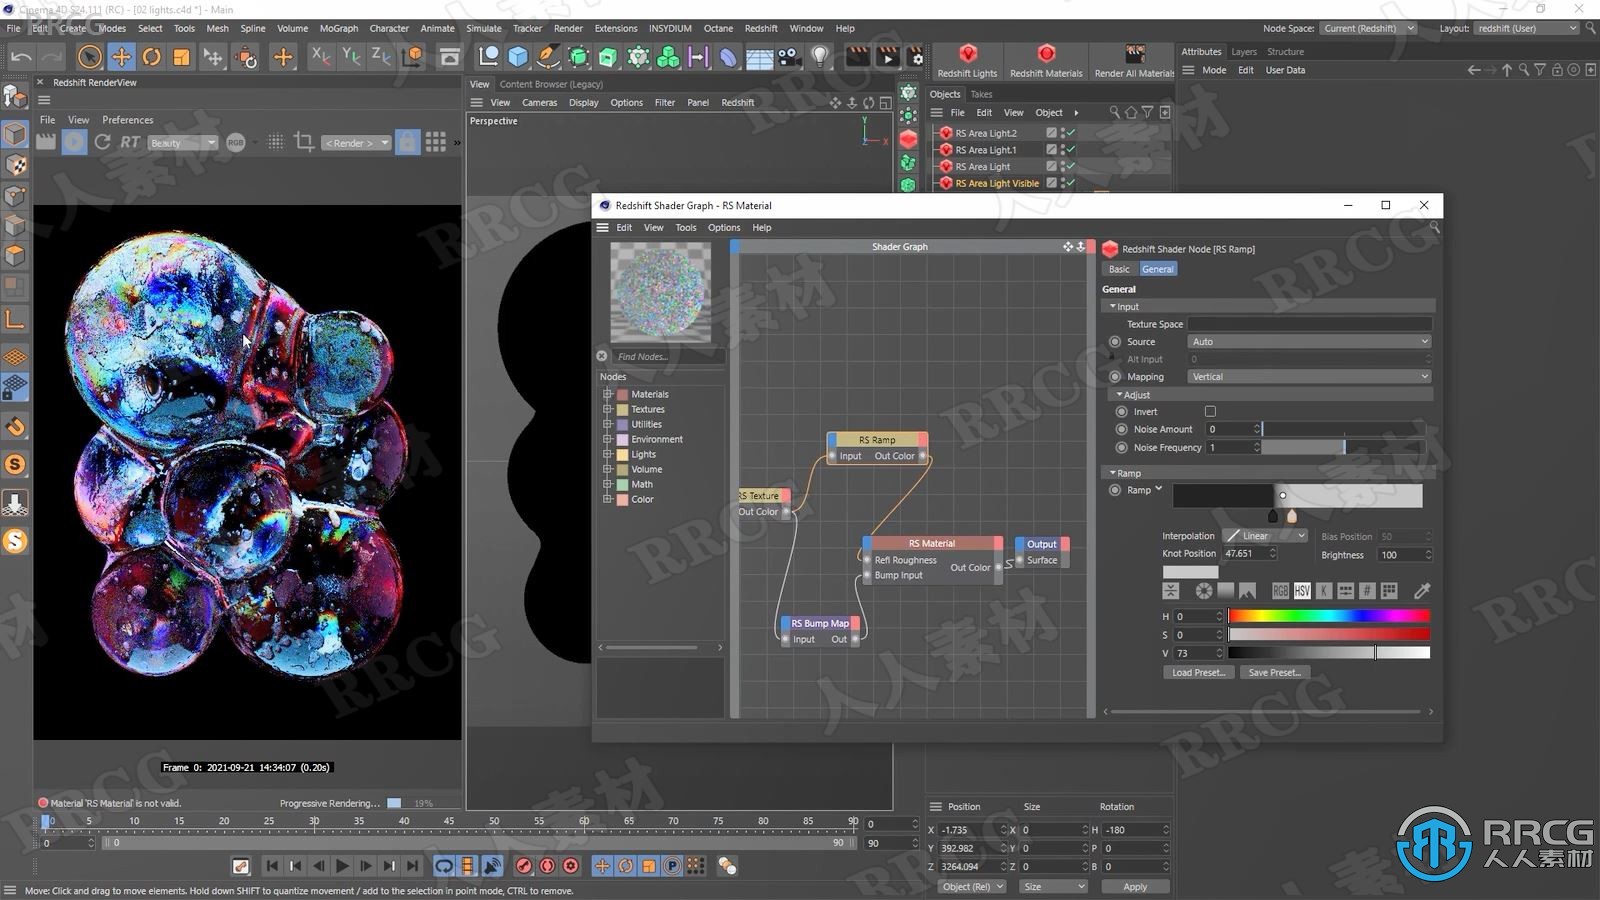Click the Noise Frequency animation dot
This screenshot has height=900, width=1600.
pyautogui.click(x=1121, y=447)
